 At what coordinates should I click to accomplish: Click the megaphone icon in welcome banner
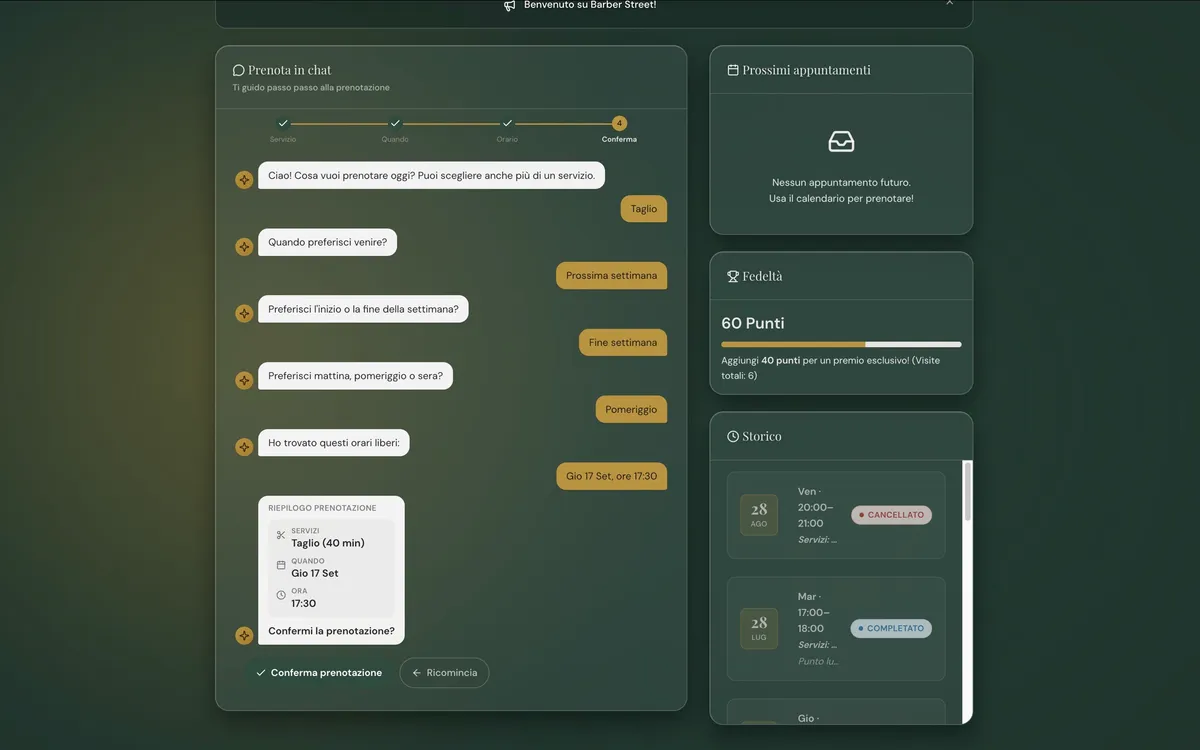(510, 5)
